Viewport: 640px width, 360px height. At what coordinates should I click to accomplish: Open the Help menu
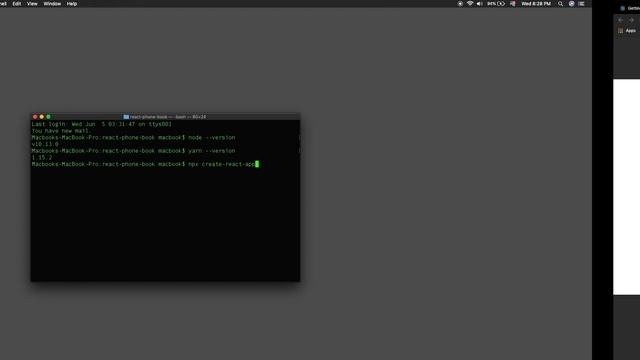(x=72, y=4)
